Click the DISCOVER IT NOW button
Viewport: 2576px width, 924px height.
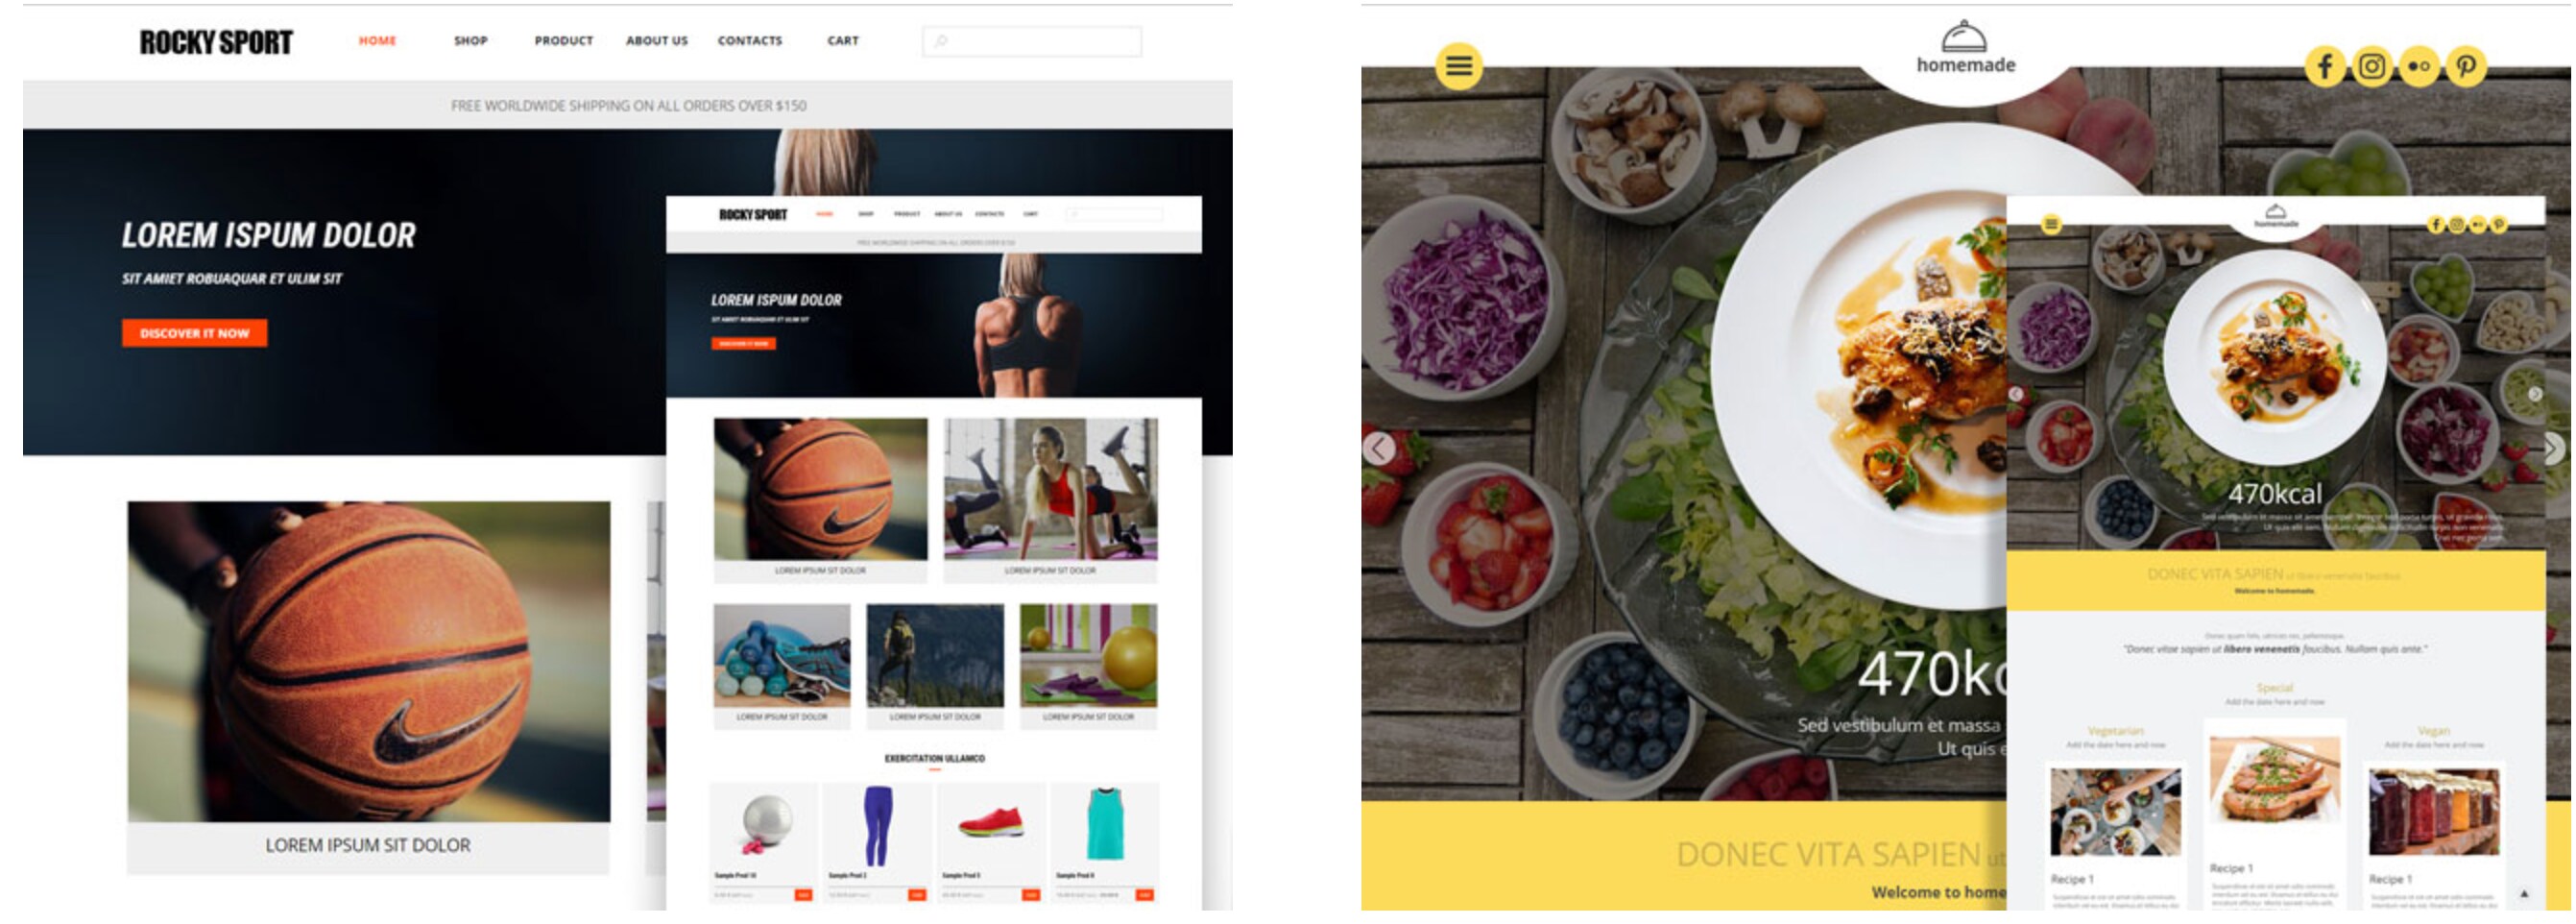coord(195,333)
